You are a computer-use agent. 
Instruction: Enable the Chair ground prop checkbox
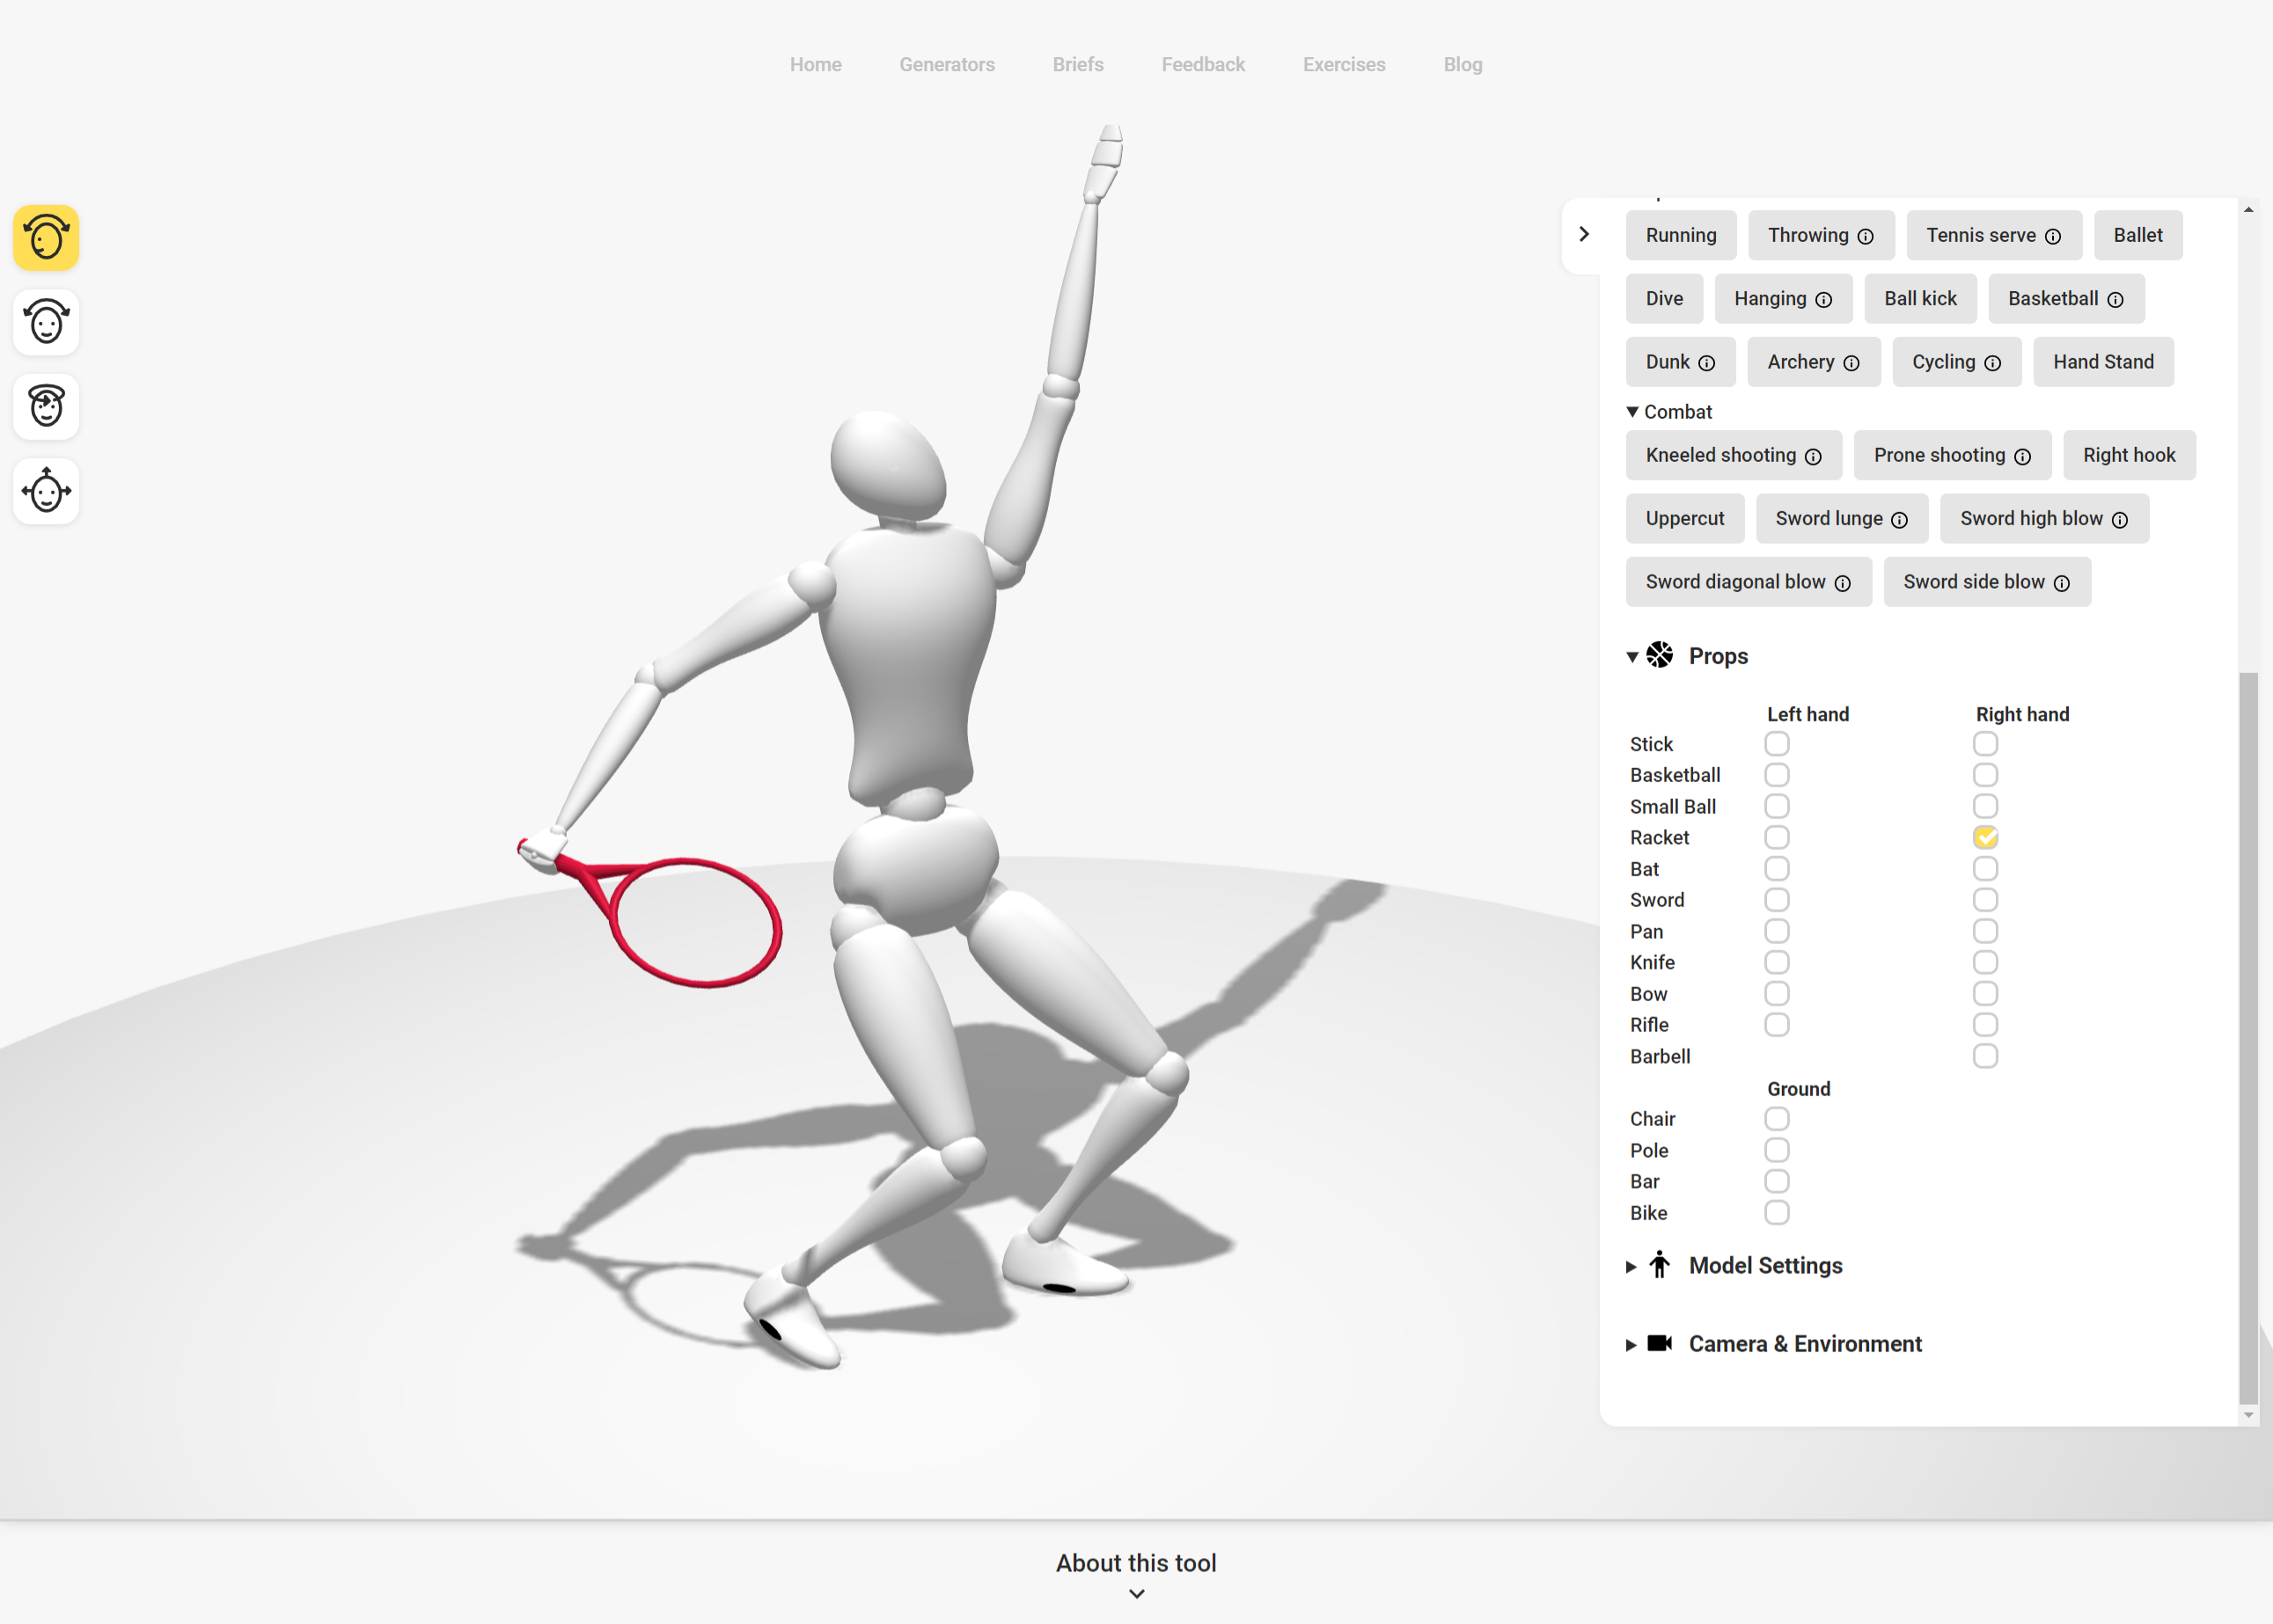pyautogui.click(x=1776, y=1119)
